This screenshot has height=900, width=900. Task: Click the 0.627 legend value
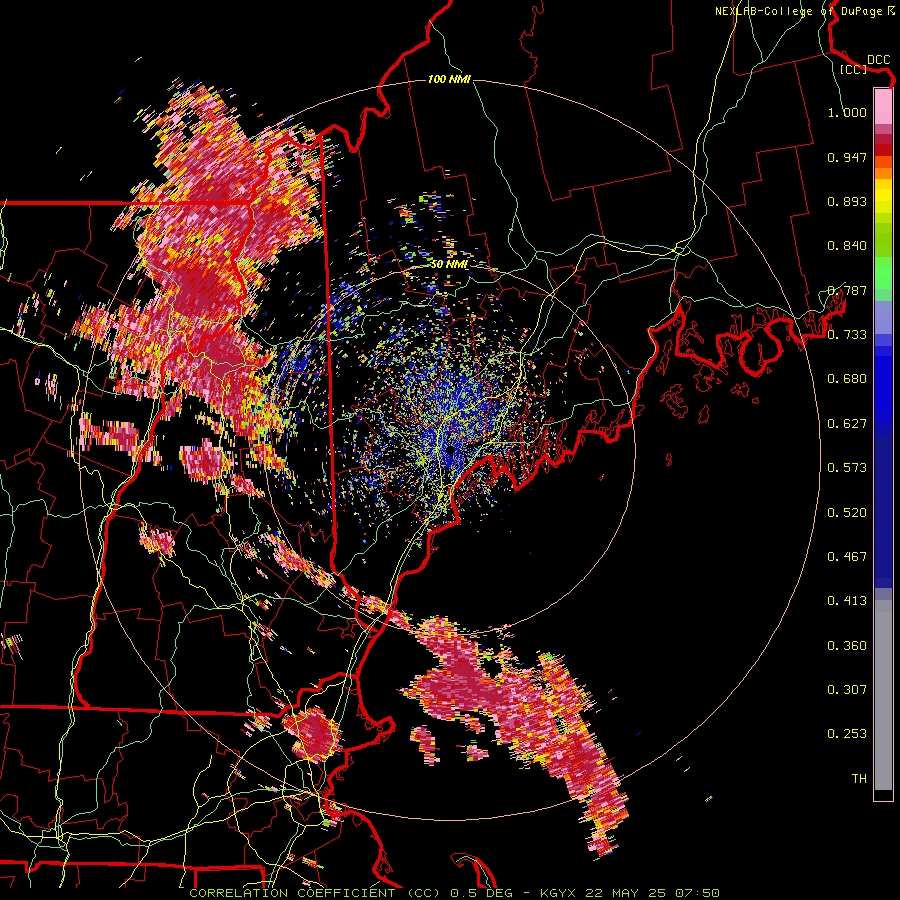click(x=847, y=424)
